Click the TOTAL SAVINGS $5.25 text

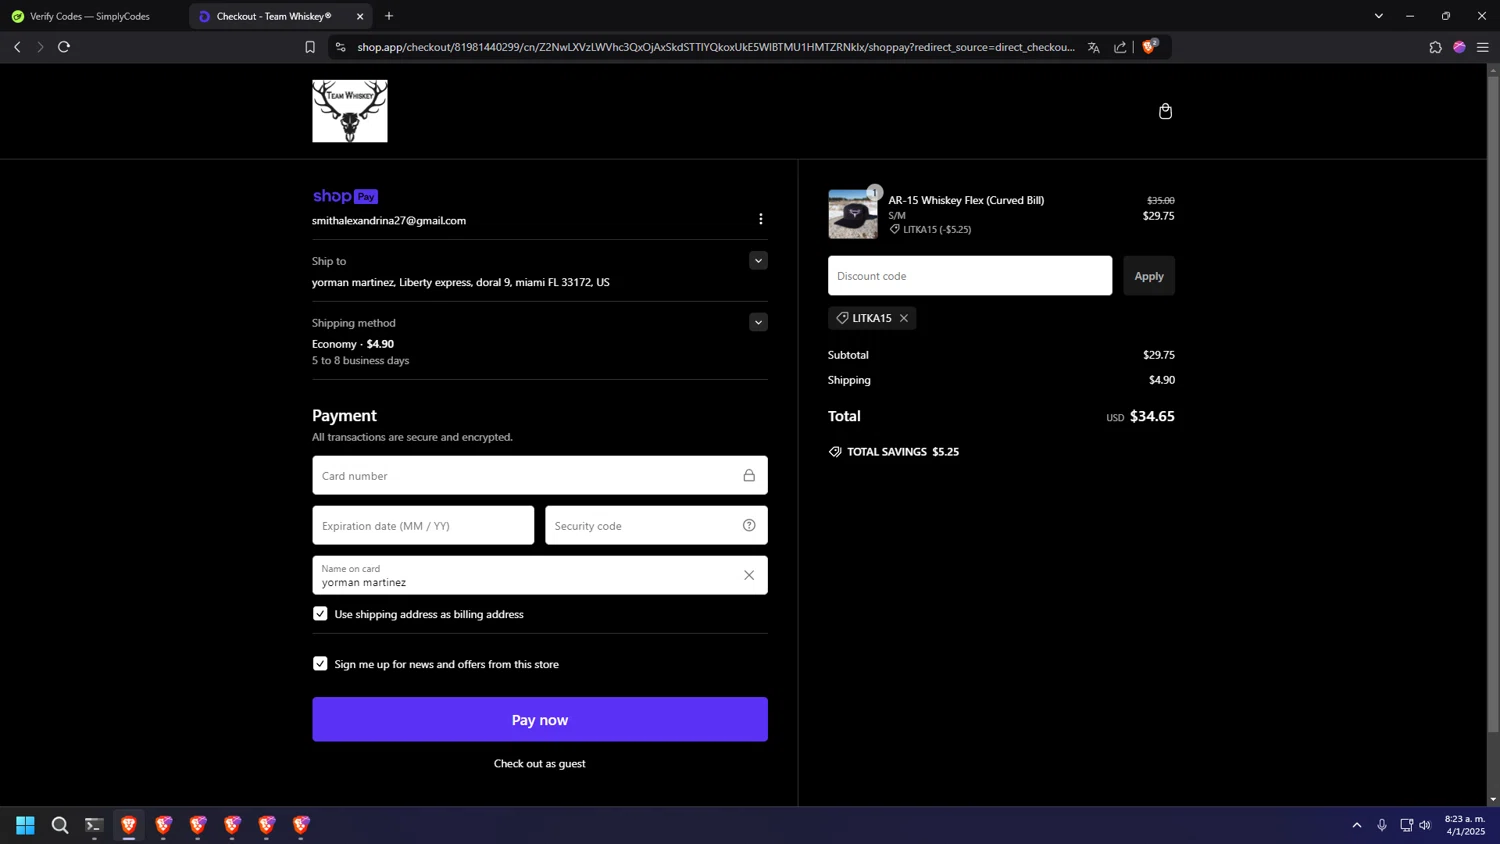[903, 452]
